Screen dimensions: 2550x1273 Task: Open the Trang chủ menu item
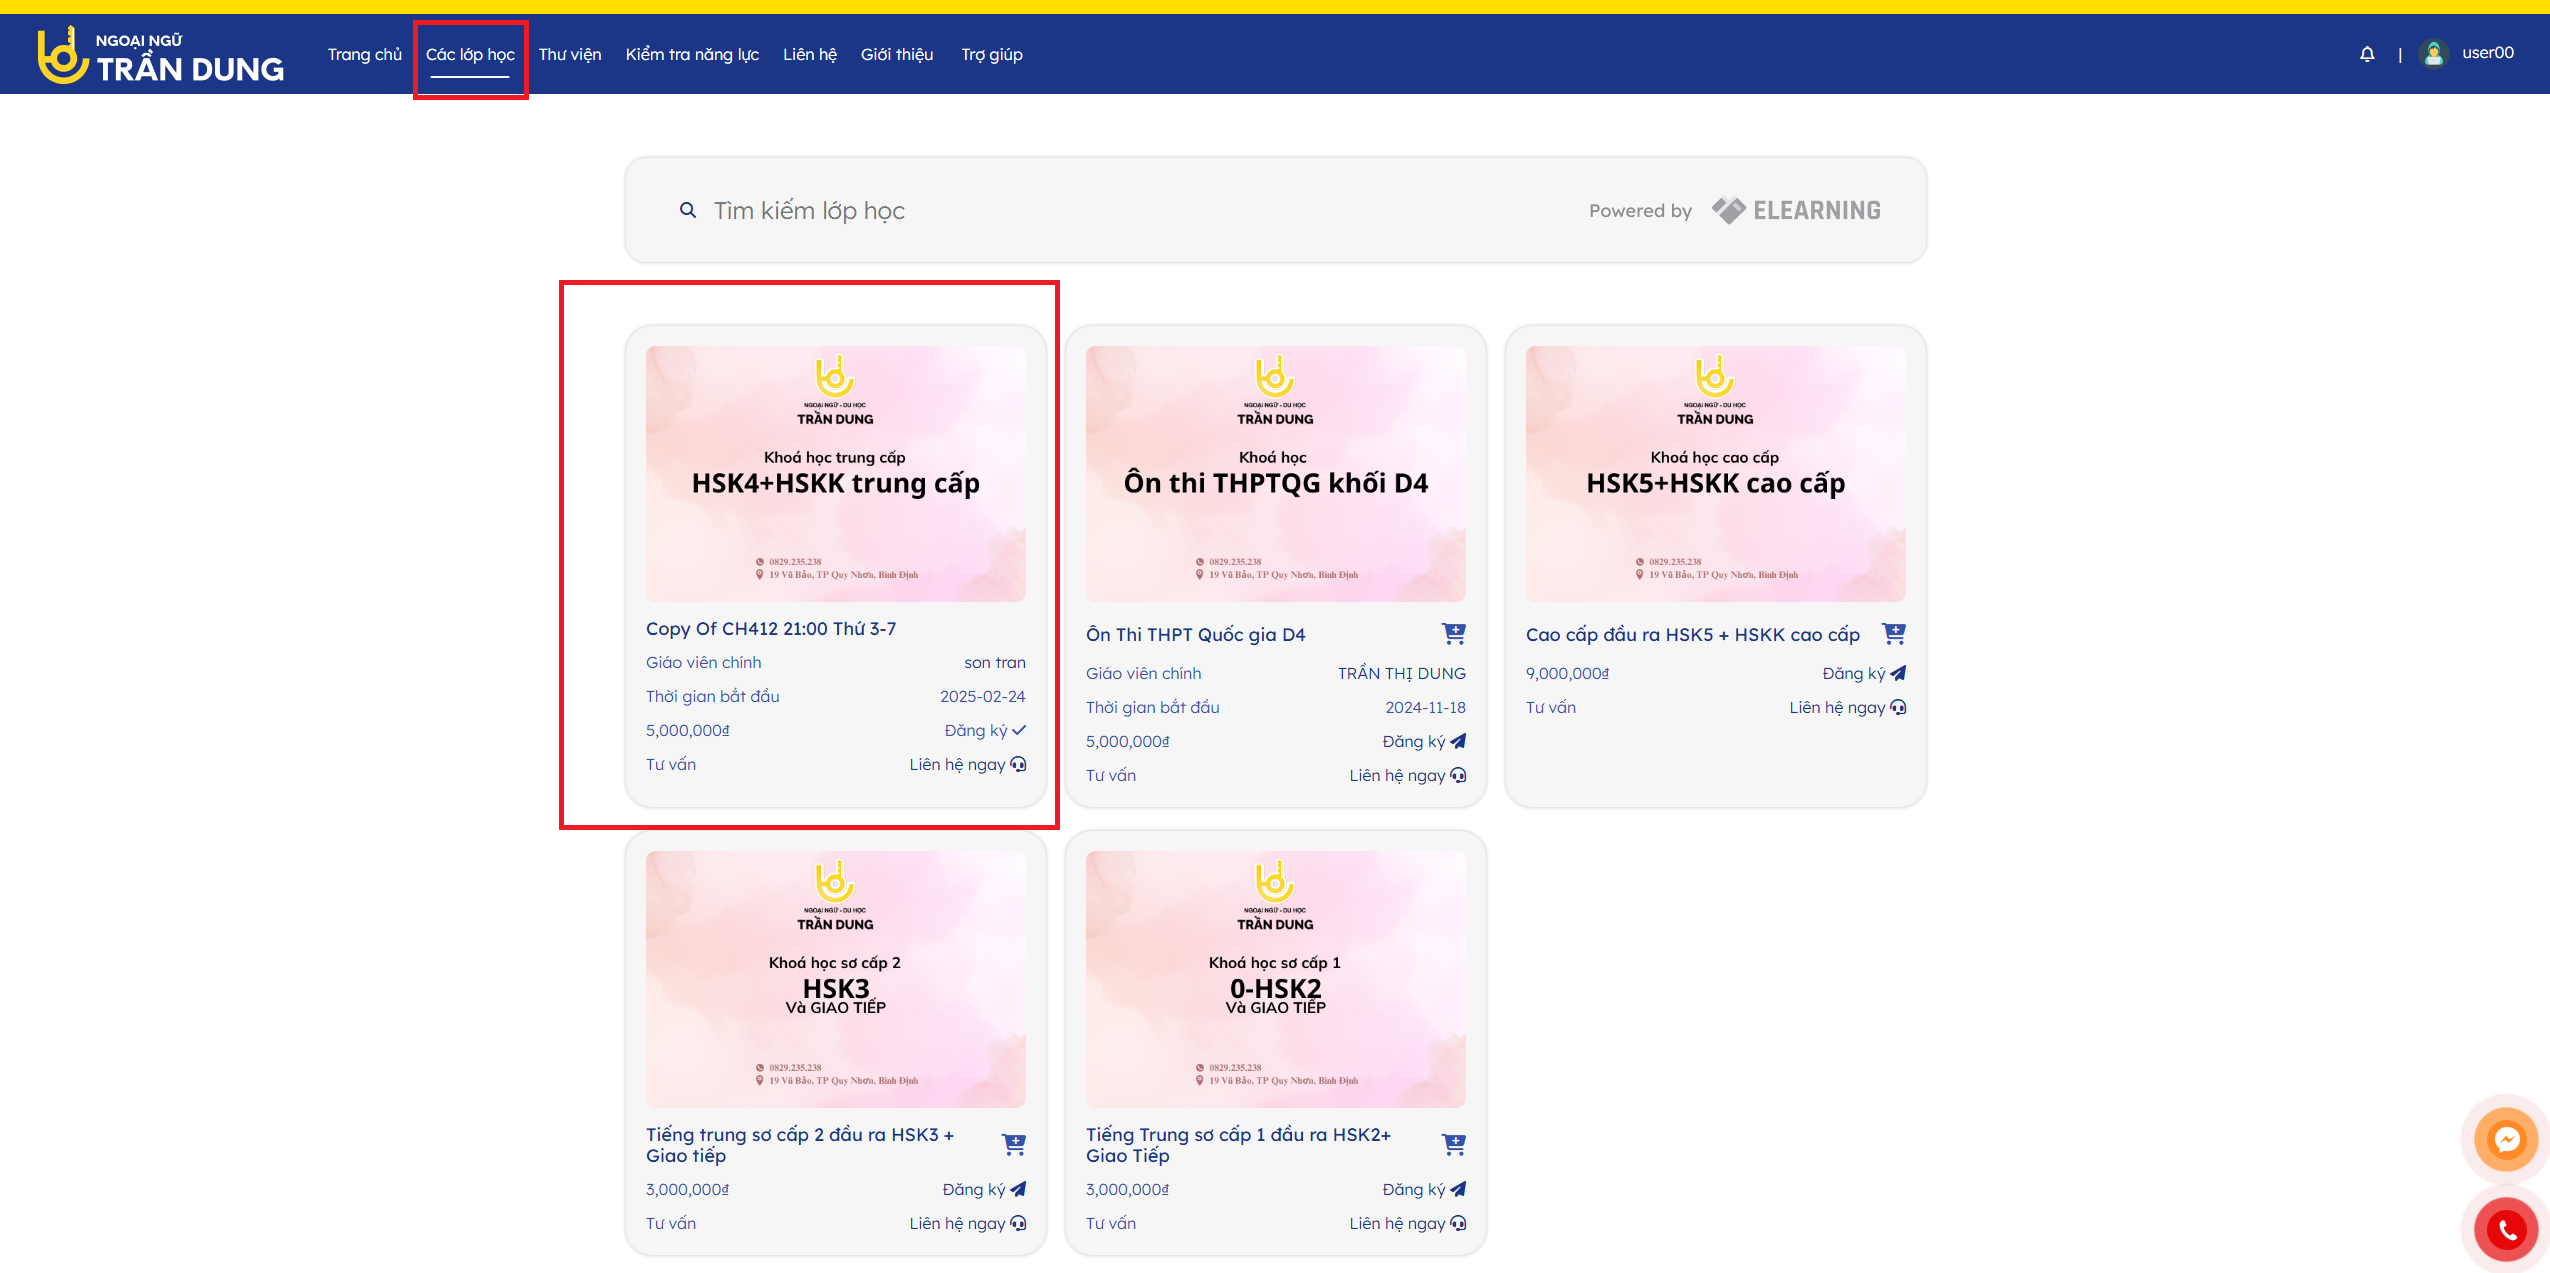(x=364, y=54)
